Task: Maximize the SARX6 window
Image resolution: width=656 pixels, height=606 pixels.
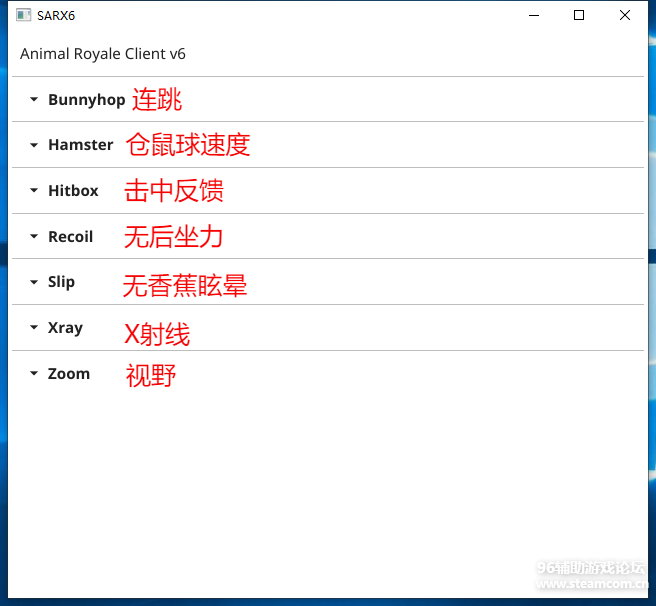Action: click(x=579, y=15)
